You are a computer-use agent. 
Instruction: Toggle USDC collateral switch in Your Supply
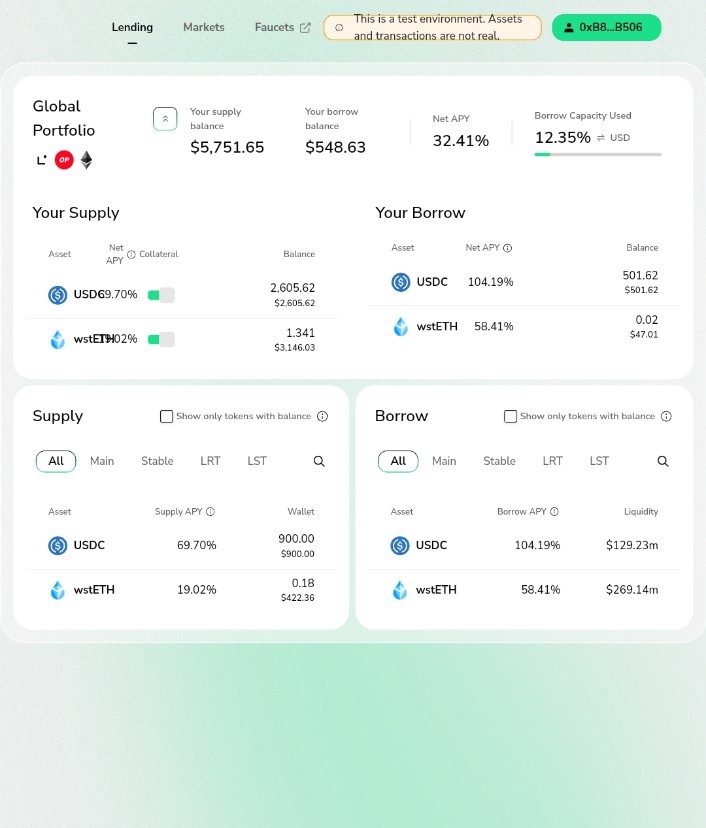pyautogui.click(x=161, y=295)
